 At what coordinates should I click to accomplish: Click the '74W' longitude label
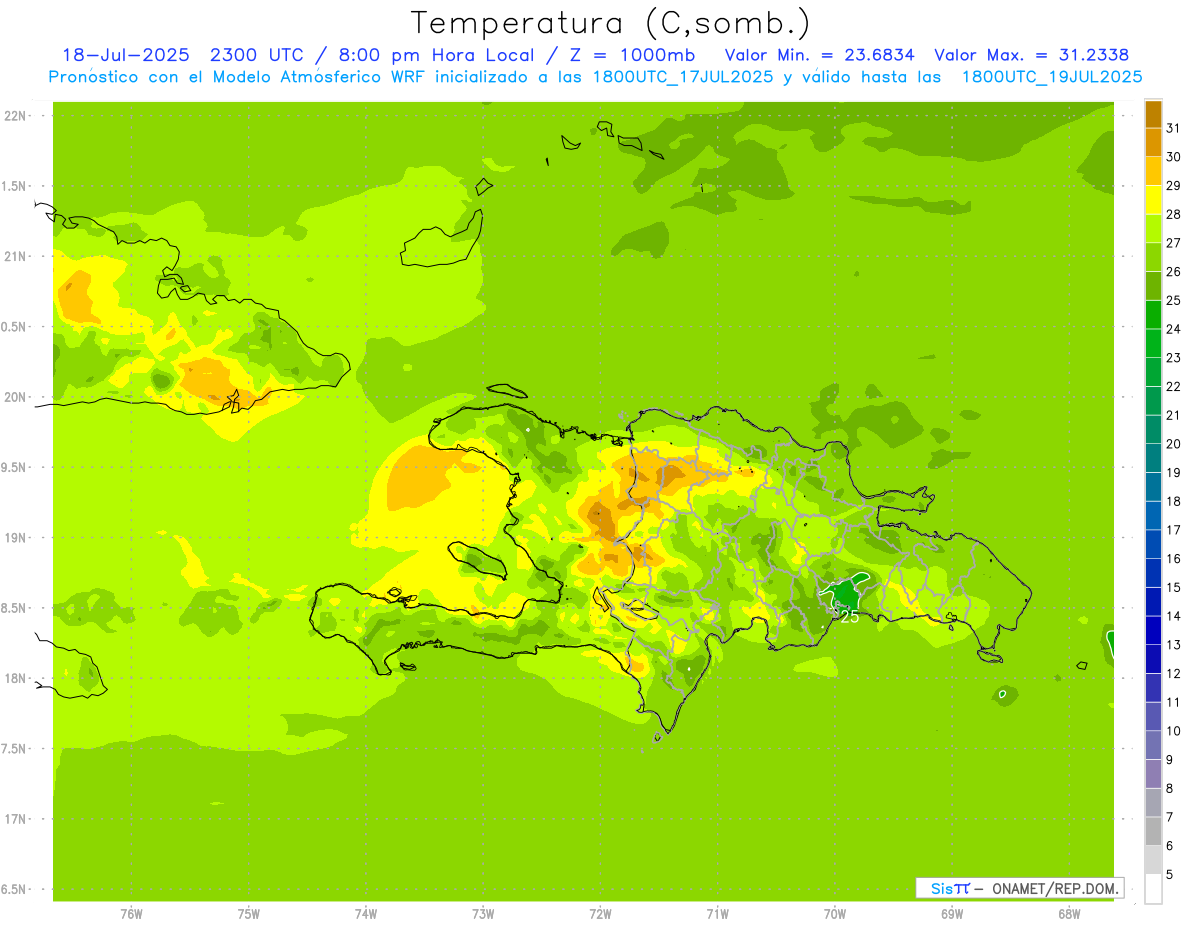tap(365, 914)
